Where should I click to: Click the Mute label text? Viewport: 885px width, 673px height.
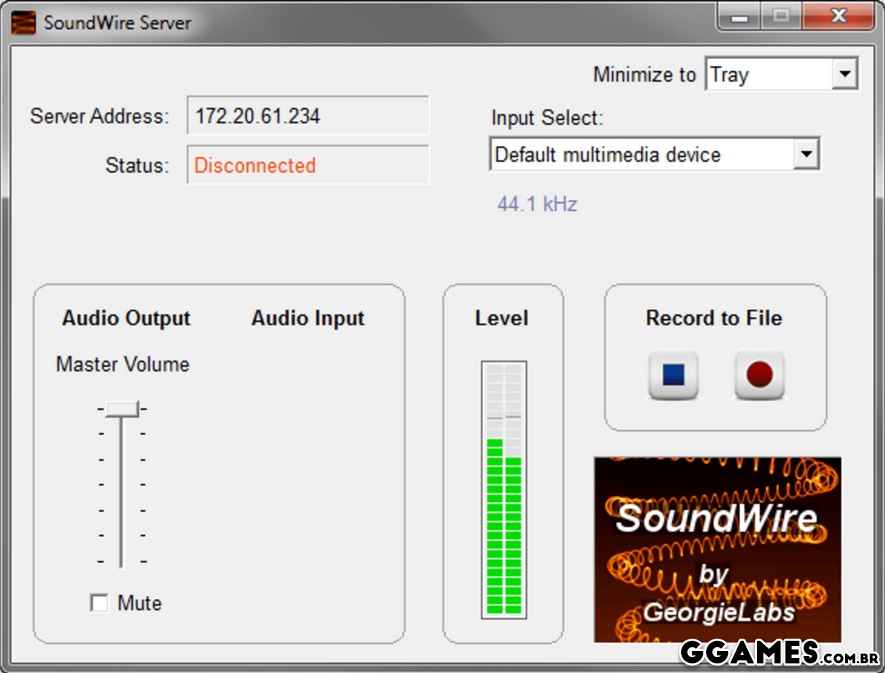click(139, 603)
